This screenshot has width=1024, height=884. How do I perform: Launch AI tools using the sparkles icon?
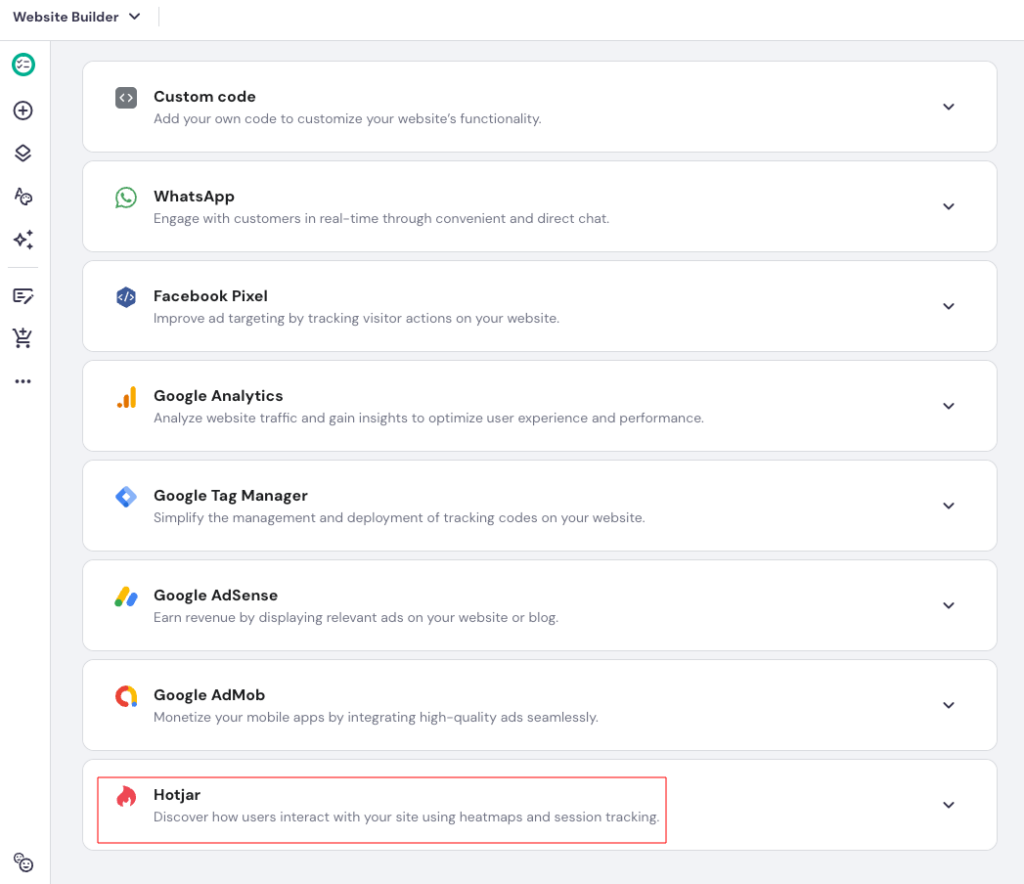(x=22, y=239)
